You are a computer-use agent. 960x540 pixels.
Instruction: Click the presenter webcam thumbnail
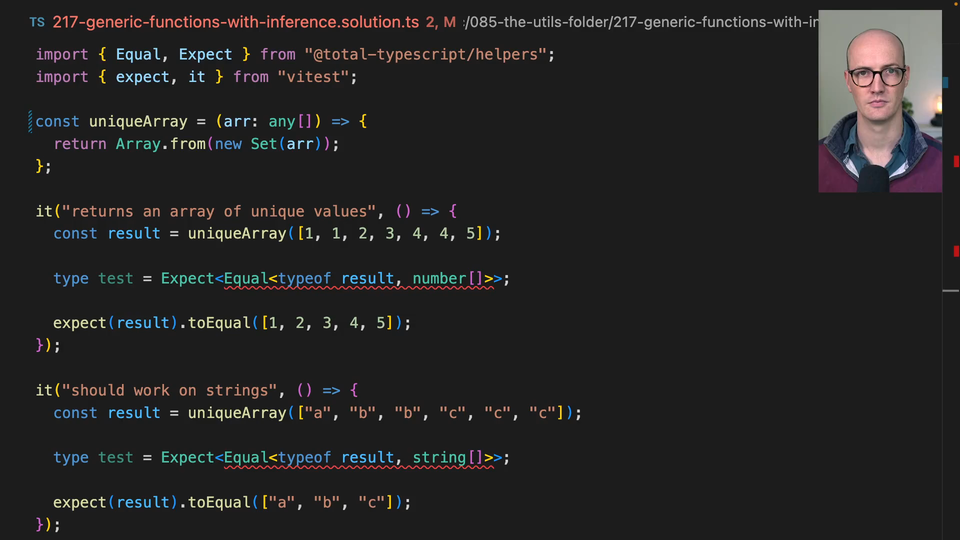click(879, 101)
